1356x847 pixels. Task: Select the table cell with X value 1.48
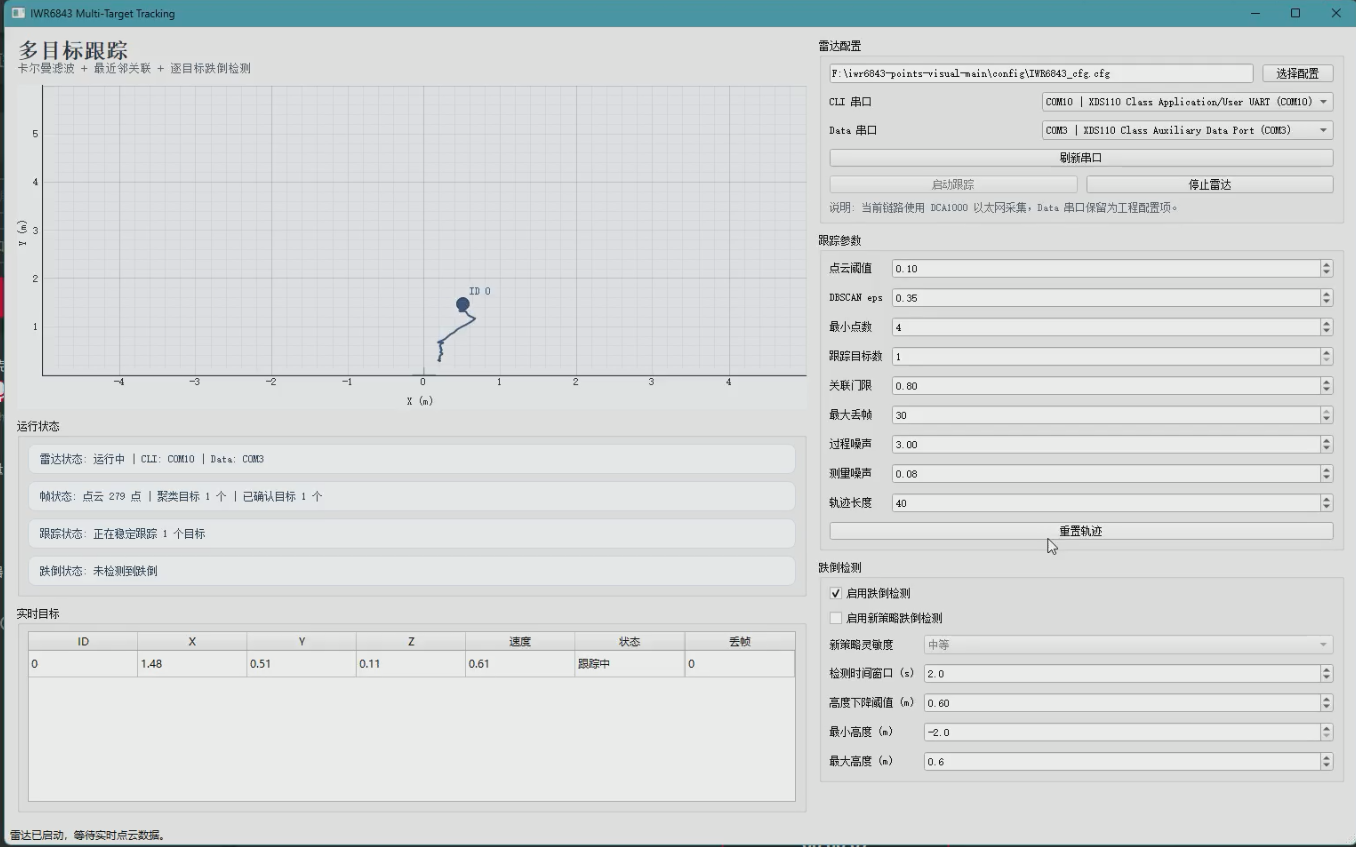192,663
